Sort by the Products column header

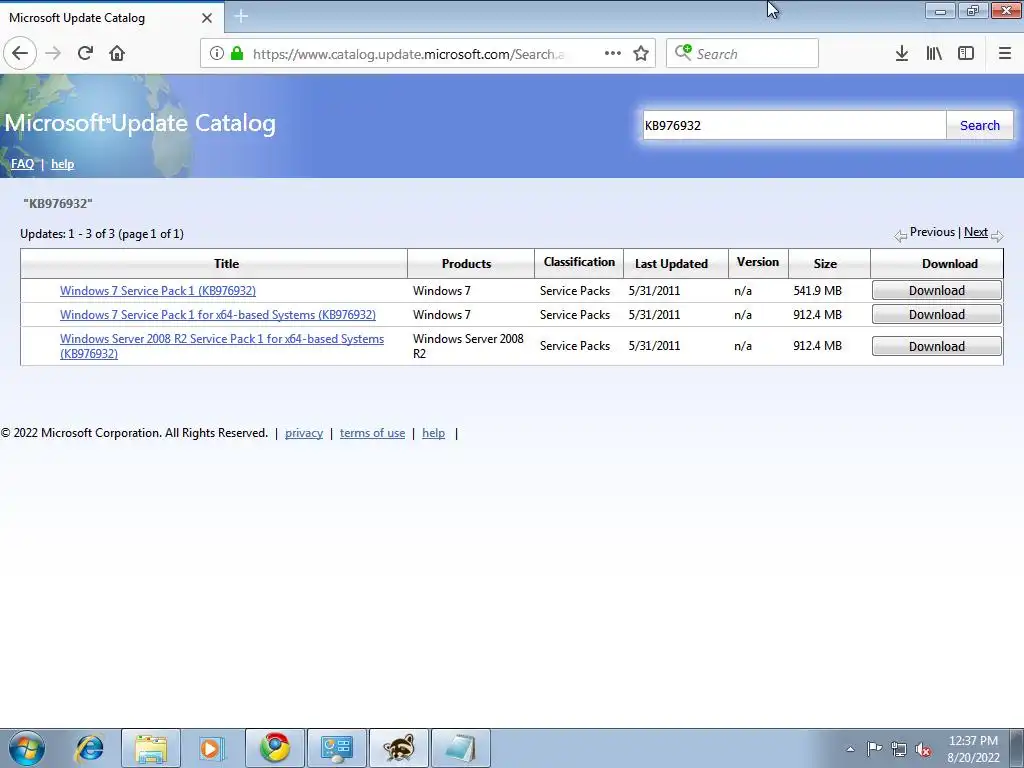(466, 264)
